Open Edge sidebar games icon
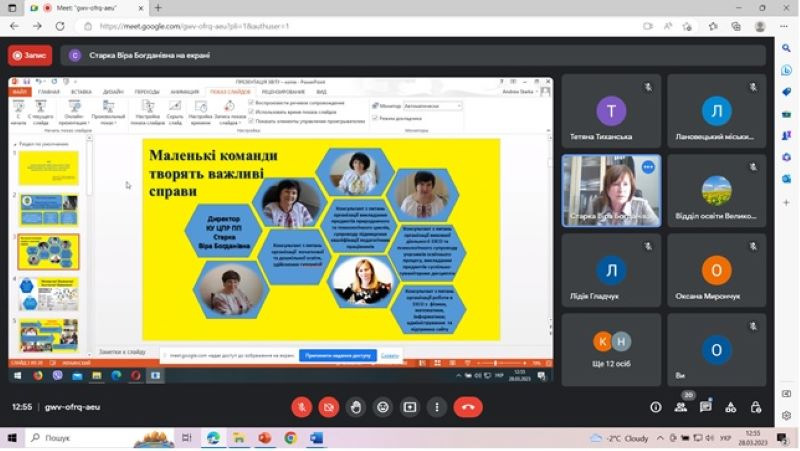The width and height of the screenshot is (800, 451). coord(786,136)
